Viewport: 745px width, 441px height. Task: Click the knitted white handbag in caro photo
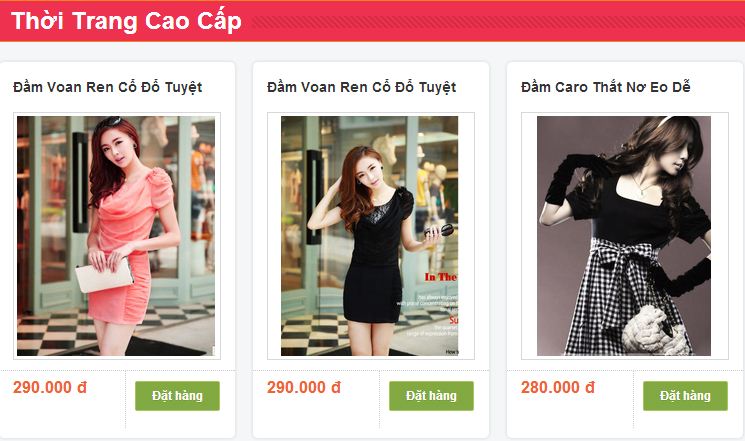coord(653,330)
